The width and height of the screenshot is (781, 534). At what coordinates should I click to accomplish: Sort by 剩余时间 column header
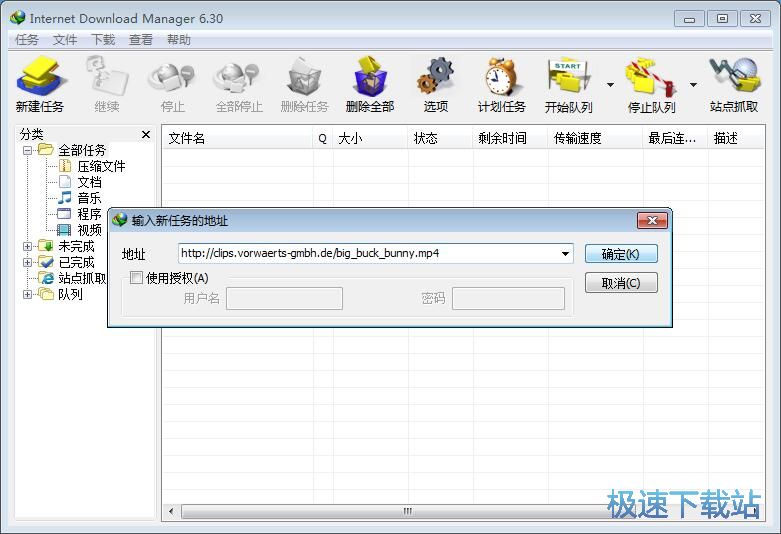click(x=511, y=138)
